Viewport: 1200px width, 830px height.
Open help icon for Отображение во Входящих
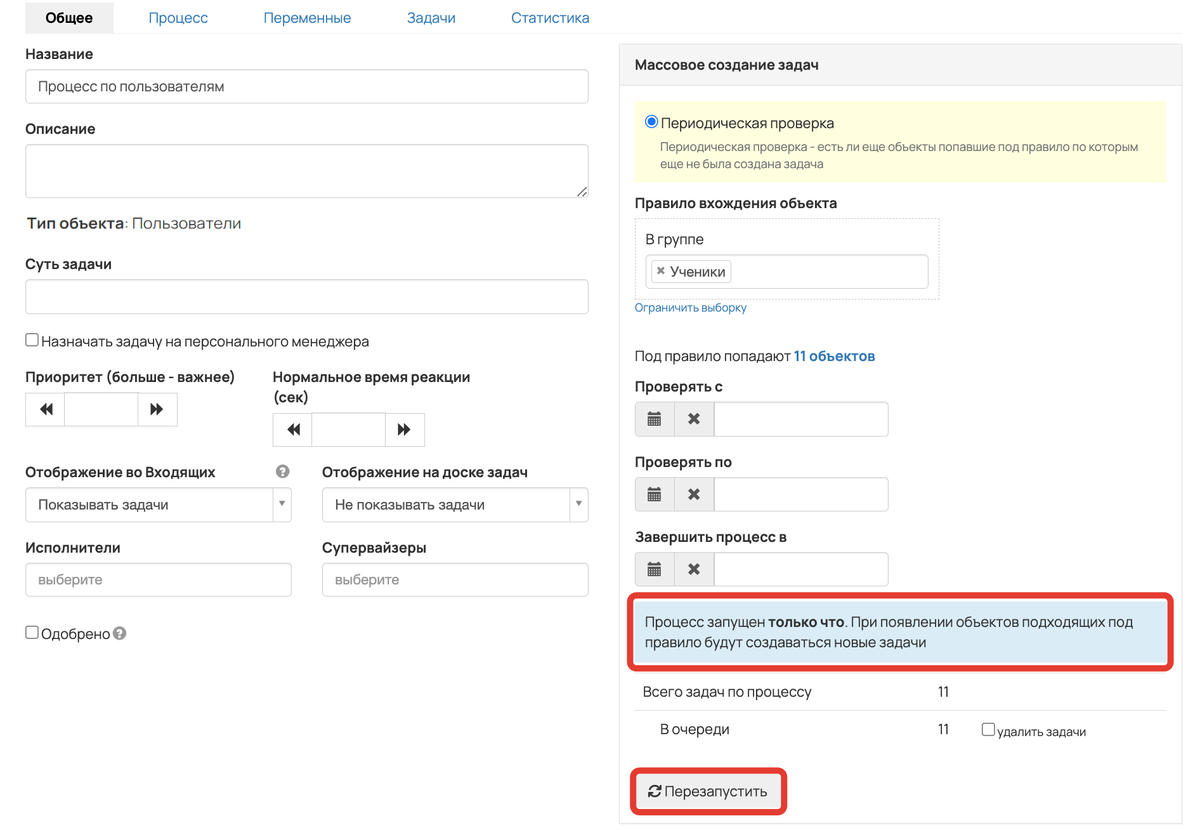pos(283,472)
